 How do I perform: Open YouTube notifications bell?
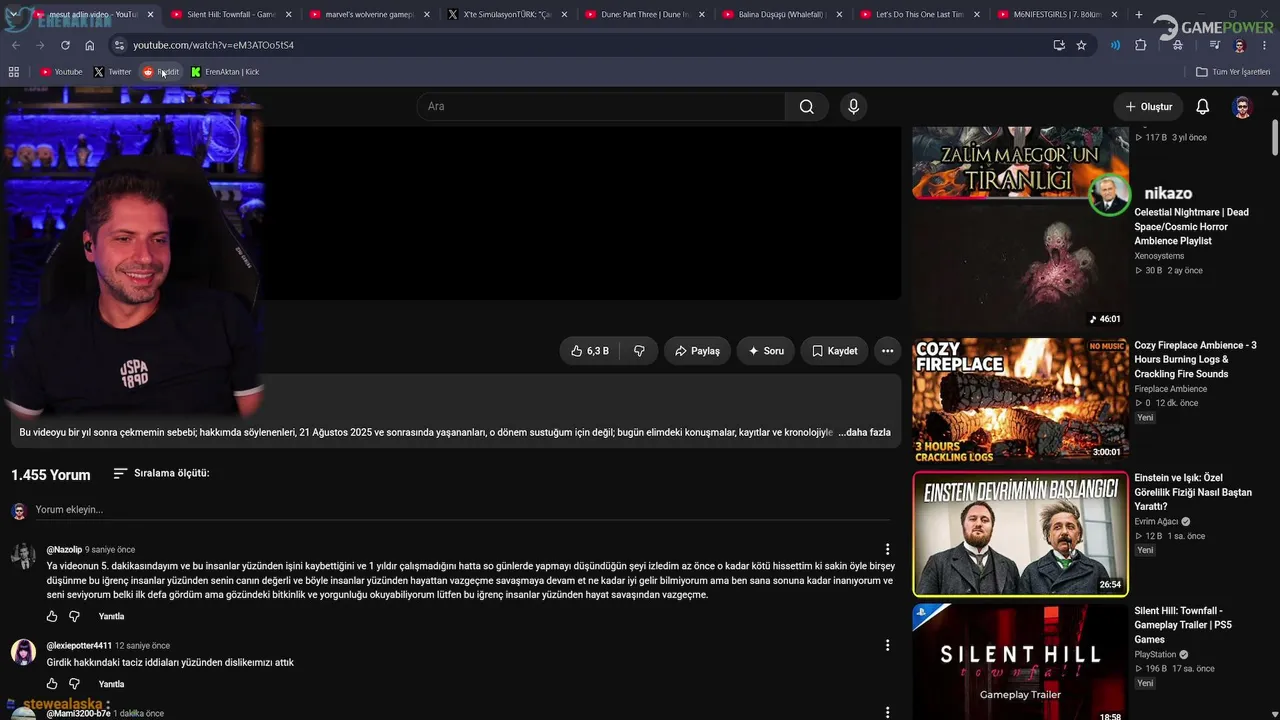(1203, 107)
